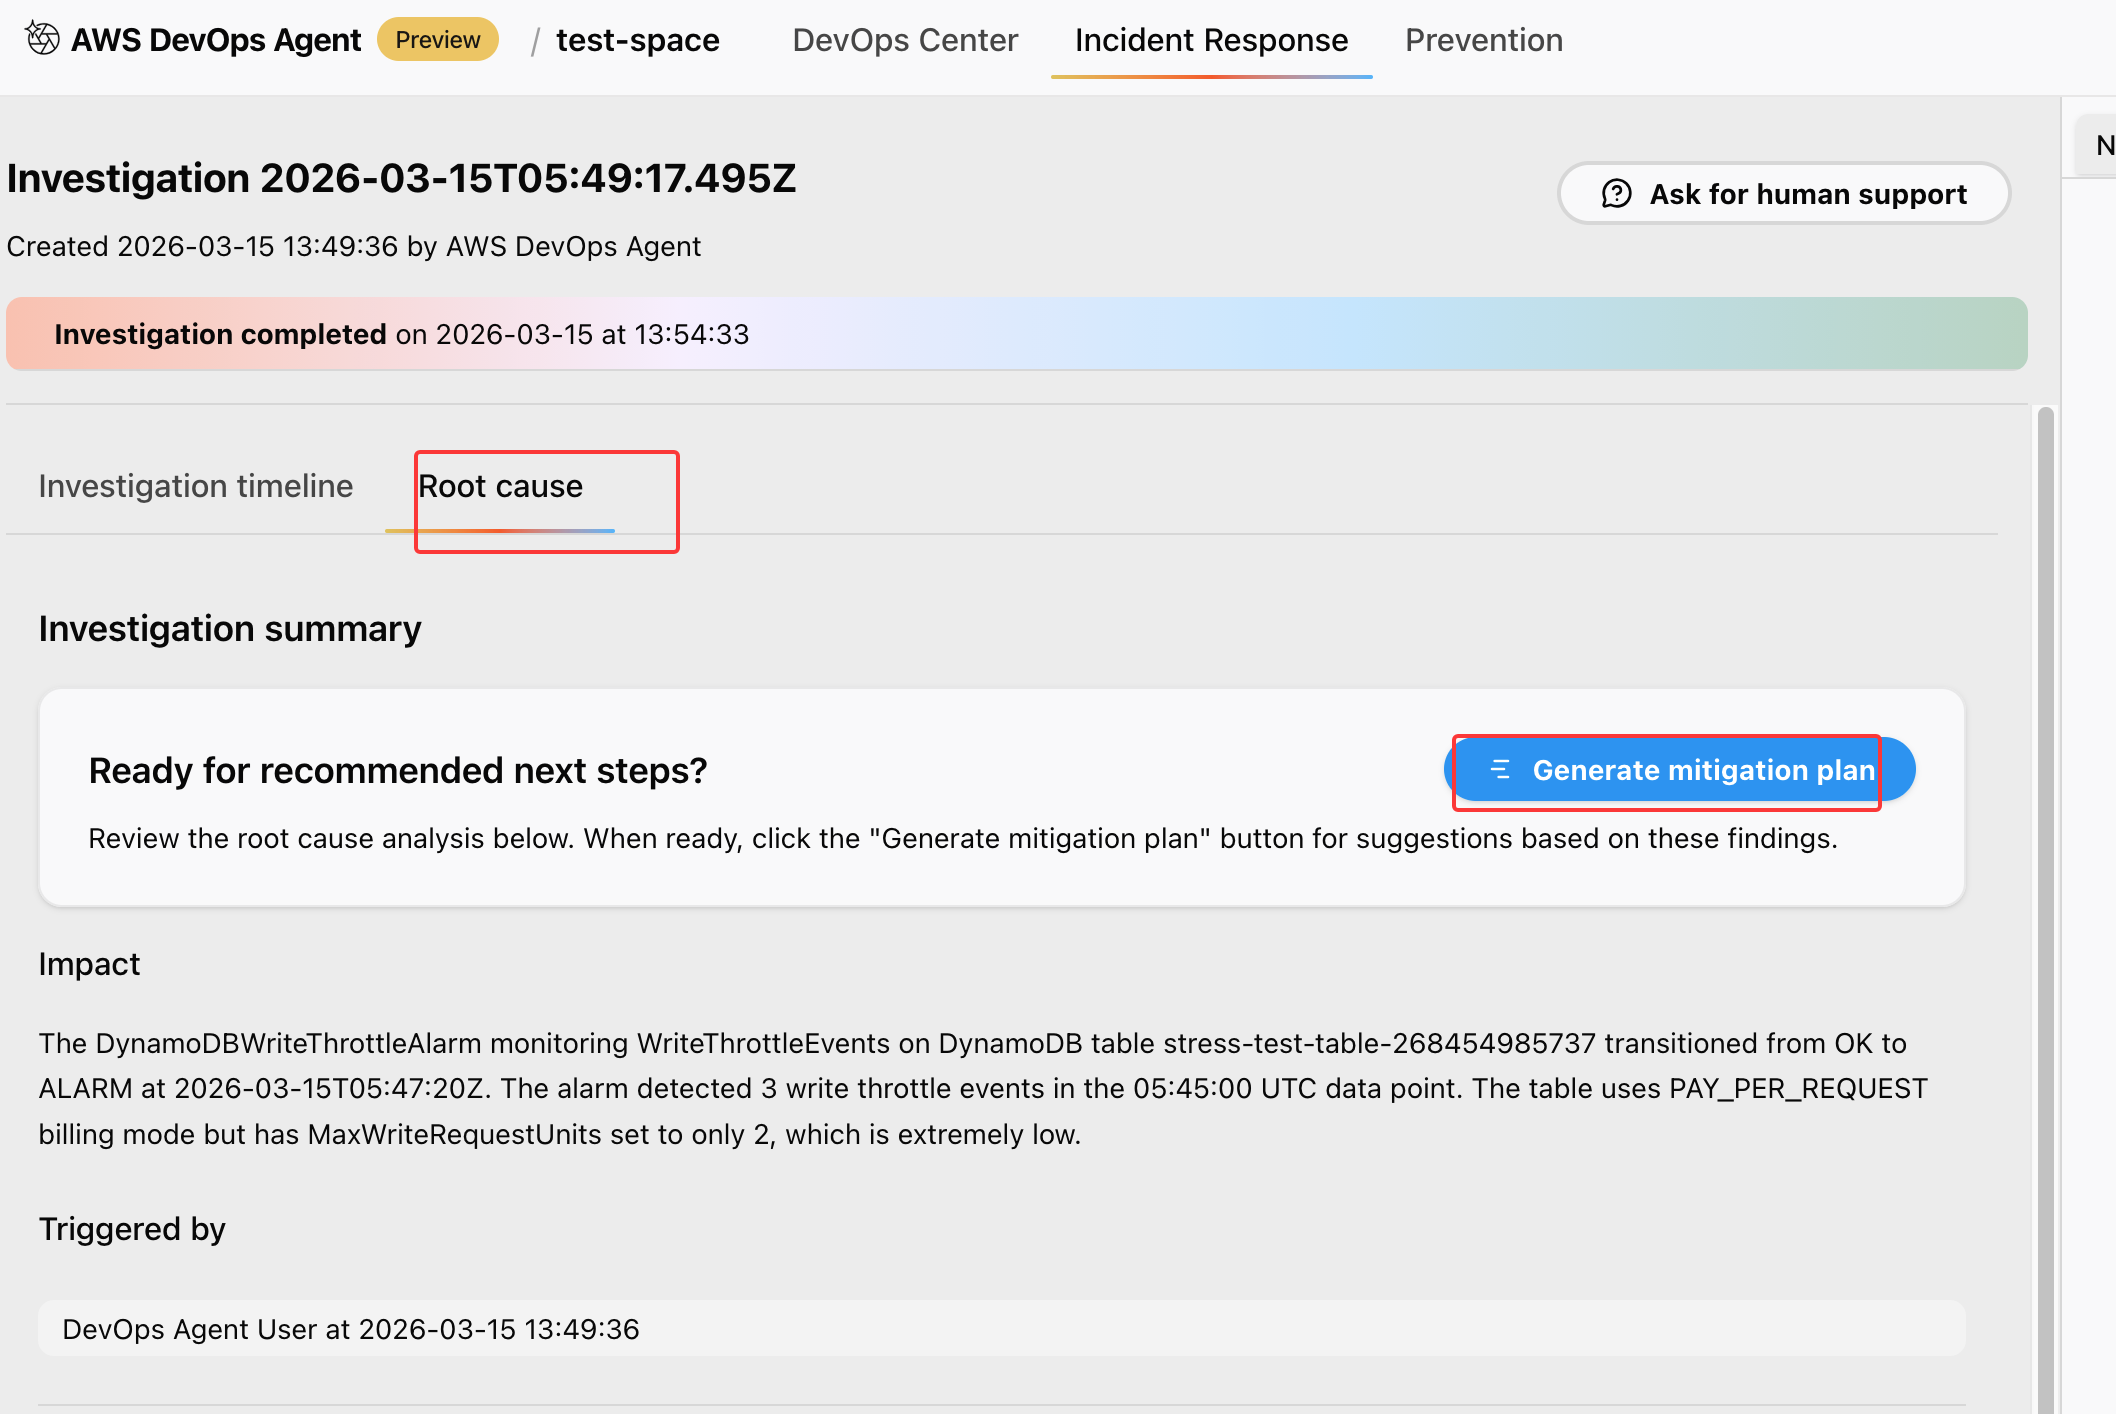Click the Preview badge
The image size is (2116, 1414).
437,40
